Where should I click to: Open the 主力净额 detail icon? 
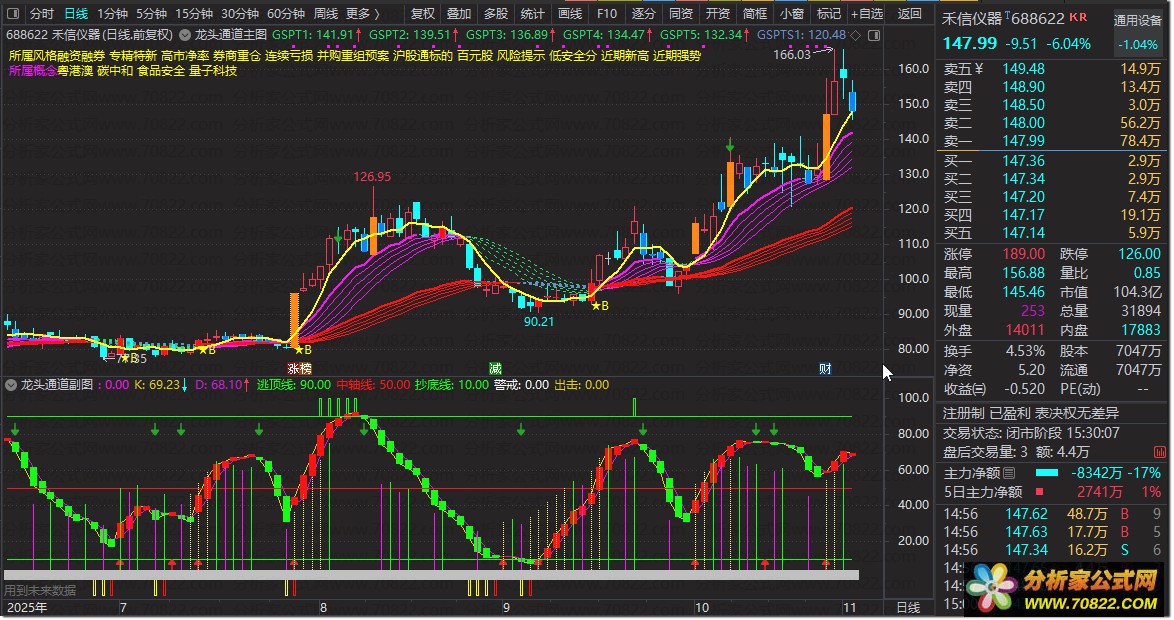pyautogui.click(x=1008, y=473)
